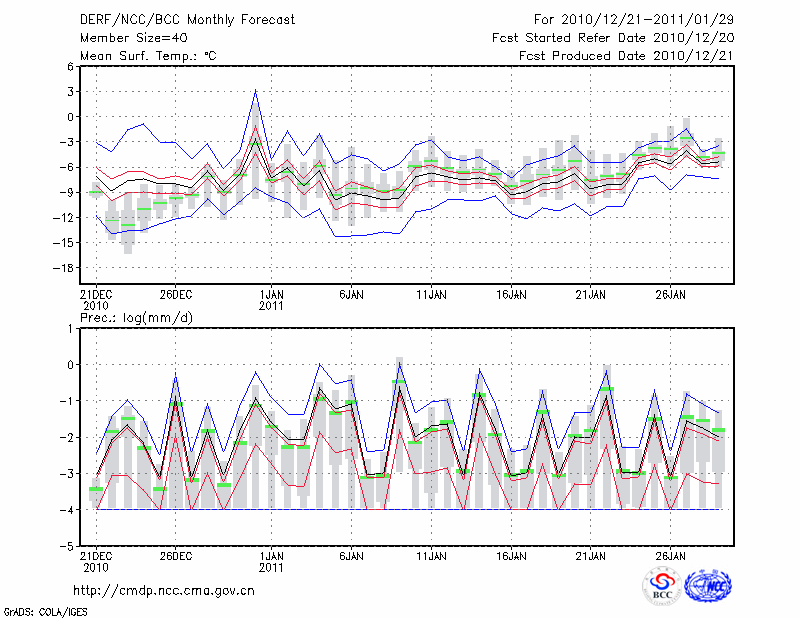Image resolution: width=800 pixels, height=618 pixels.
Task: Select the Member Size=40 text
Action: pyautogui.click(x=133, y=37)
